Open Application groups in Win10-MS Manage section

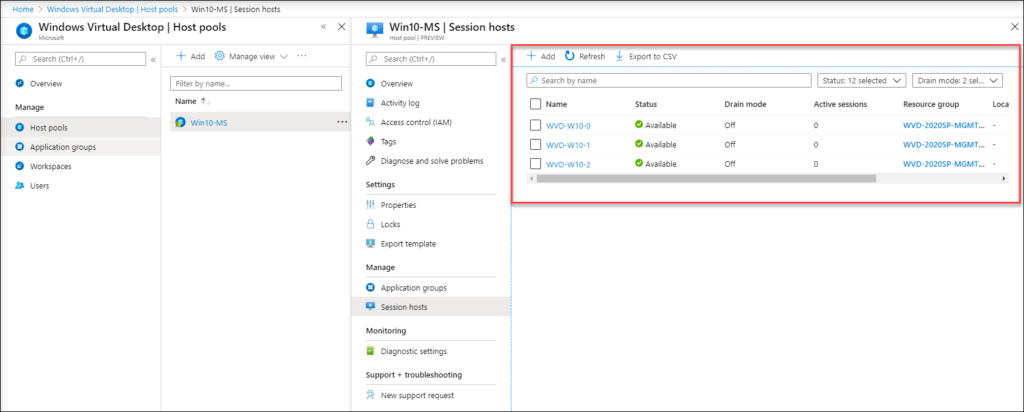pos(413,287)
